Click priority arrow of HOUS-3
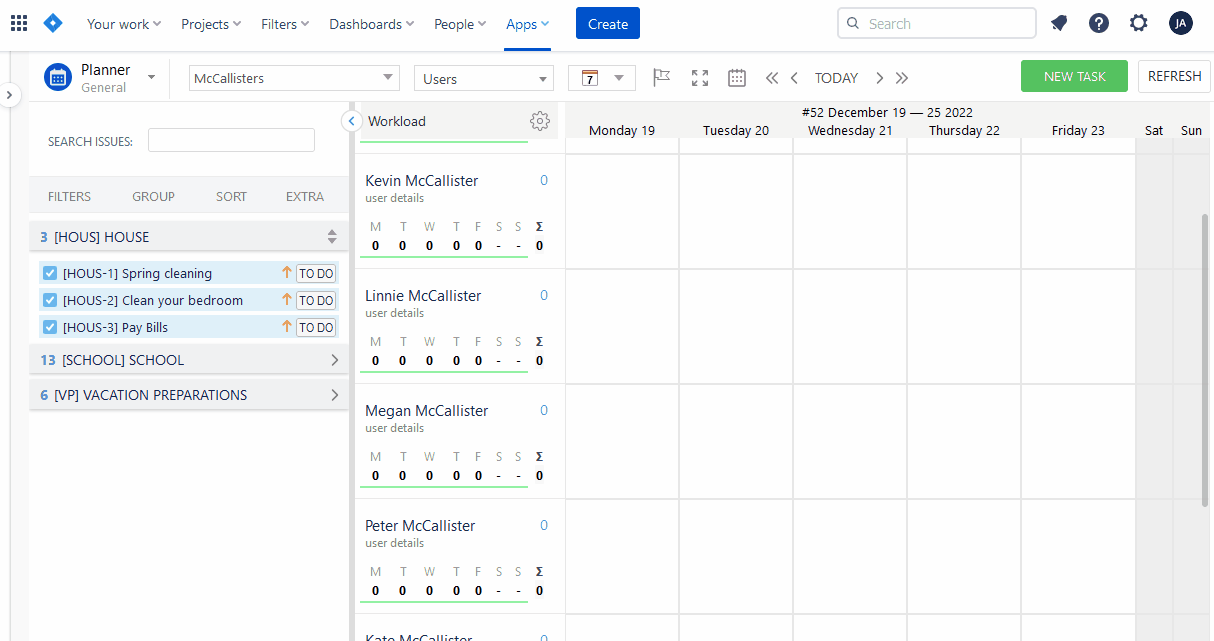Image resolution: width=1214 pixels, height=641 pixels. pyautogui.click(x=287, y=326)
